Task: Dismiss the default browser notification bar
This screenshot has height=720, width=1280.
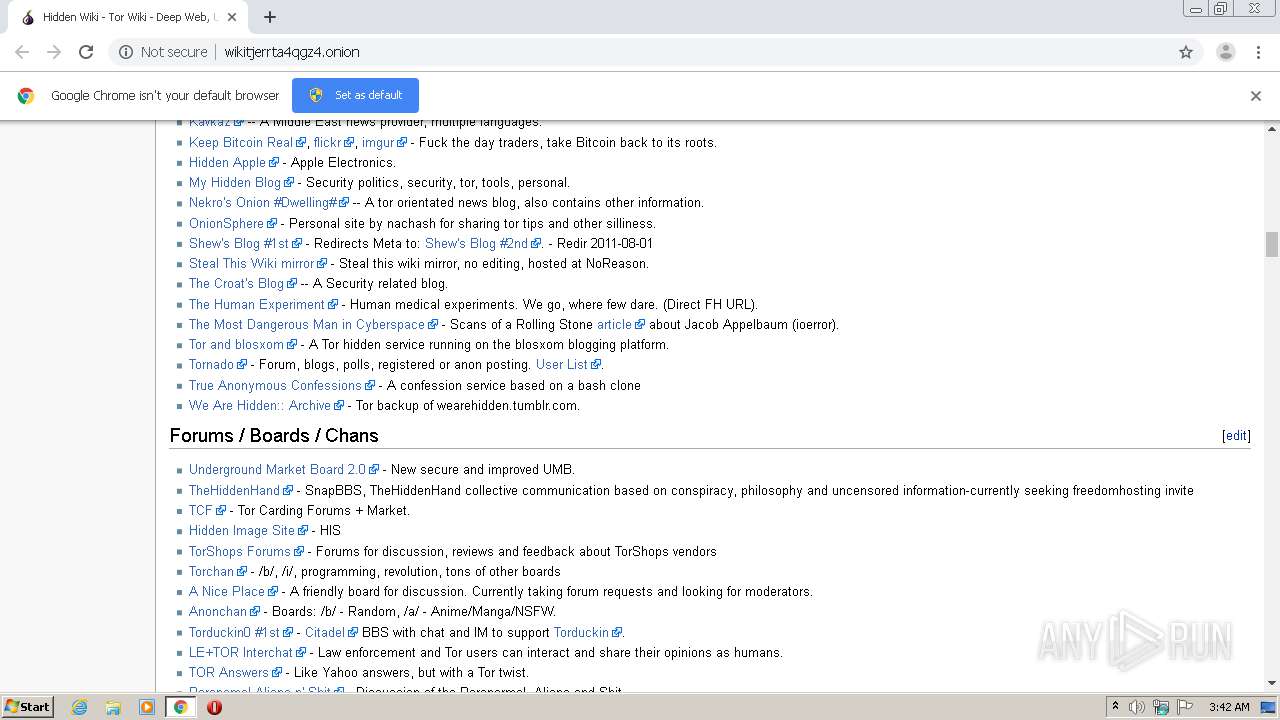Action: click(1256, 96)
